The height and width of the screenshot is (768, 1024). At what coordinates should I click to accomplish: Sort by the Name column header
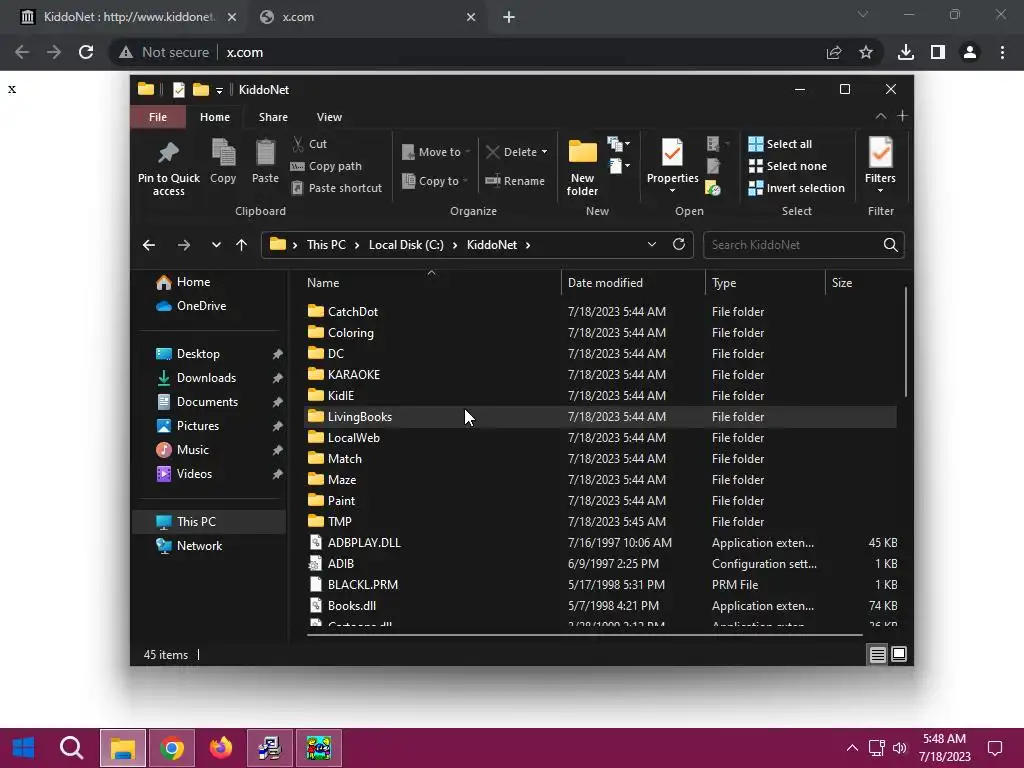(x=431, y=283)
